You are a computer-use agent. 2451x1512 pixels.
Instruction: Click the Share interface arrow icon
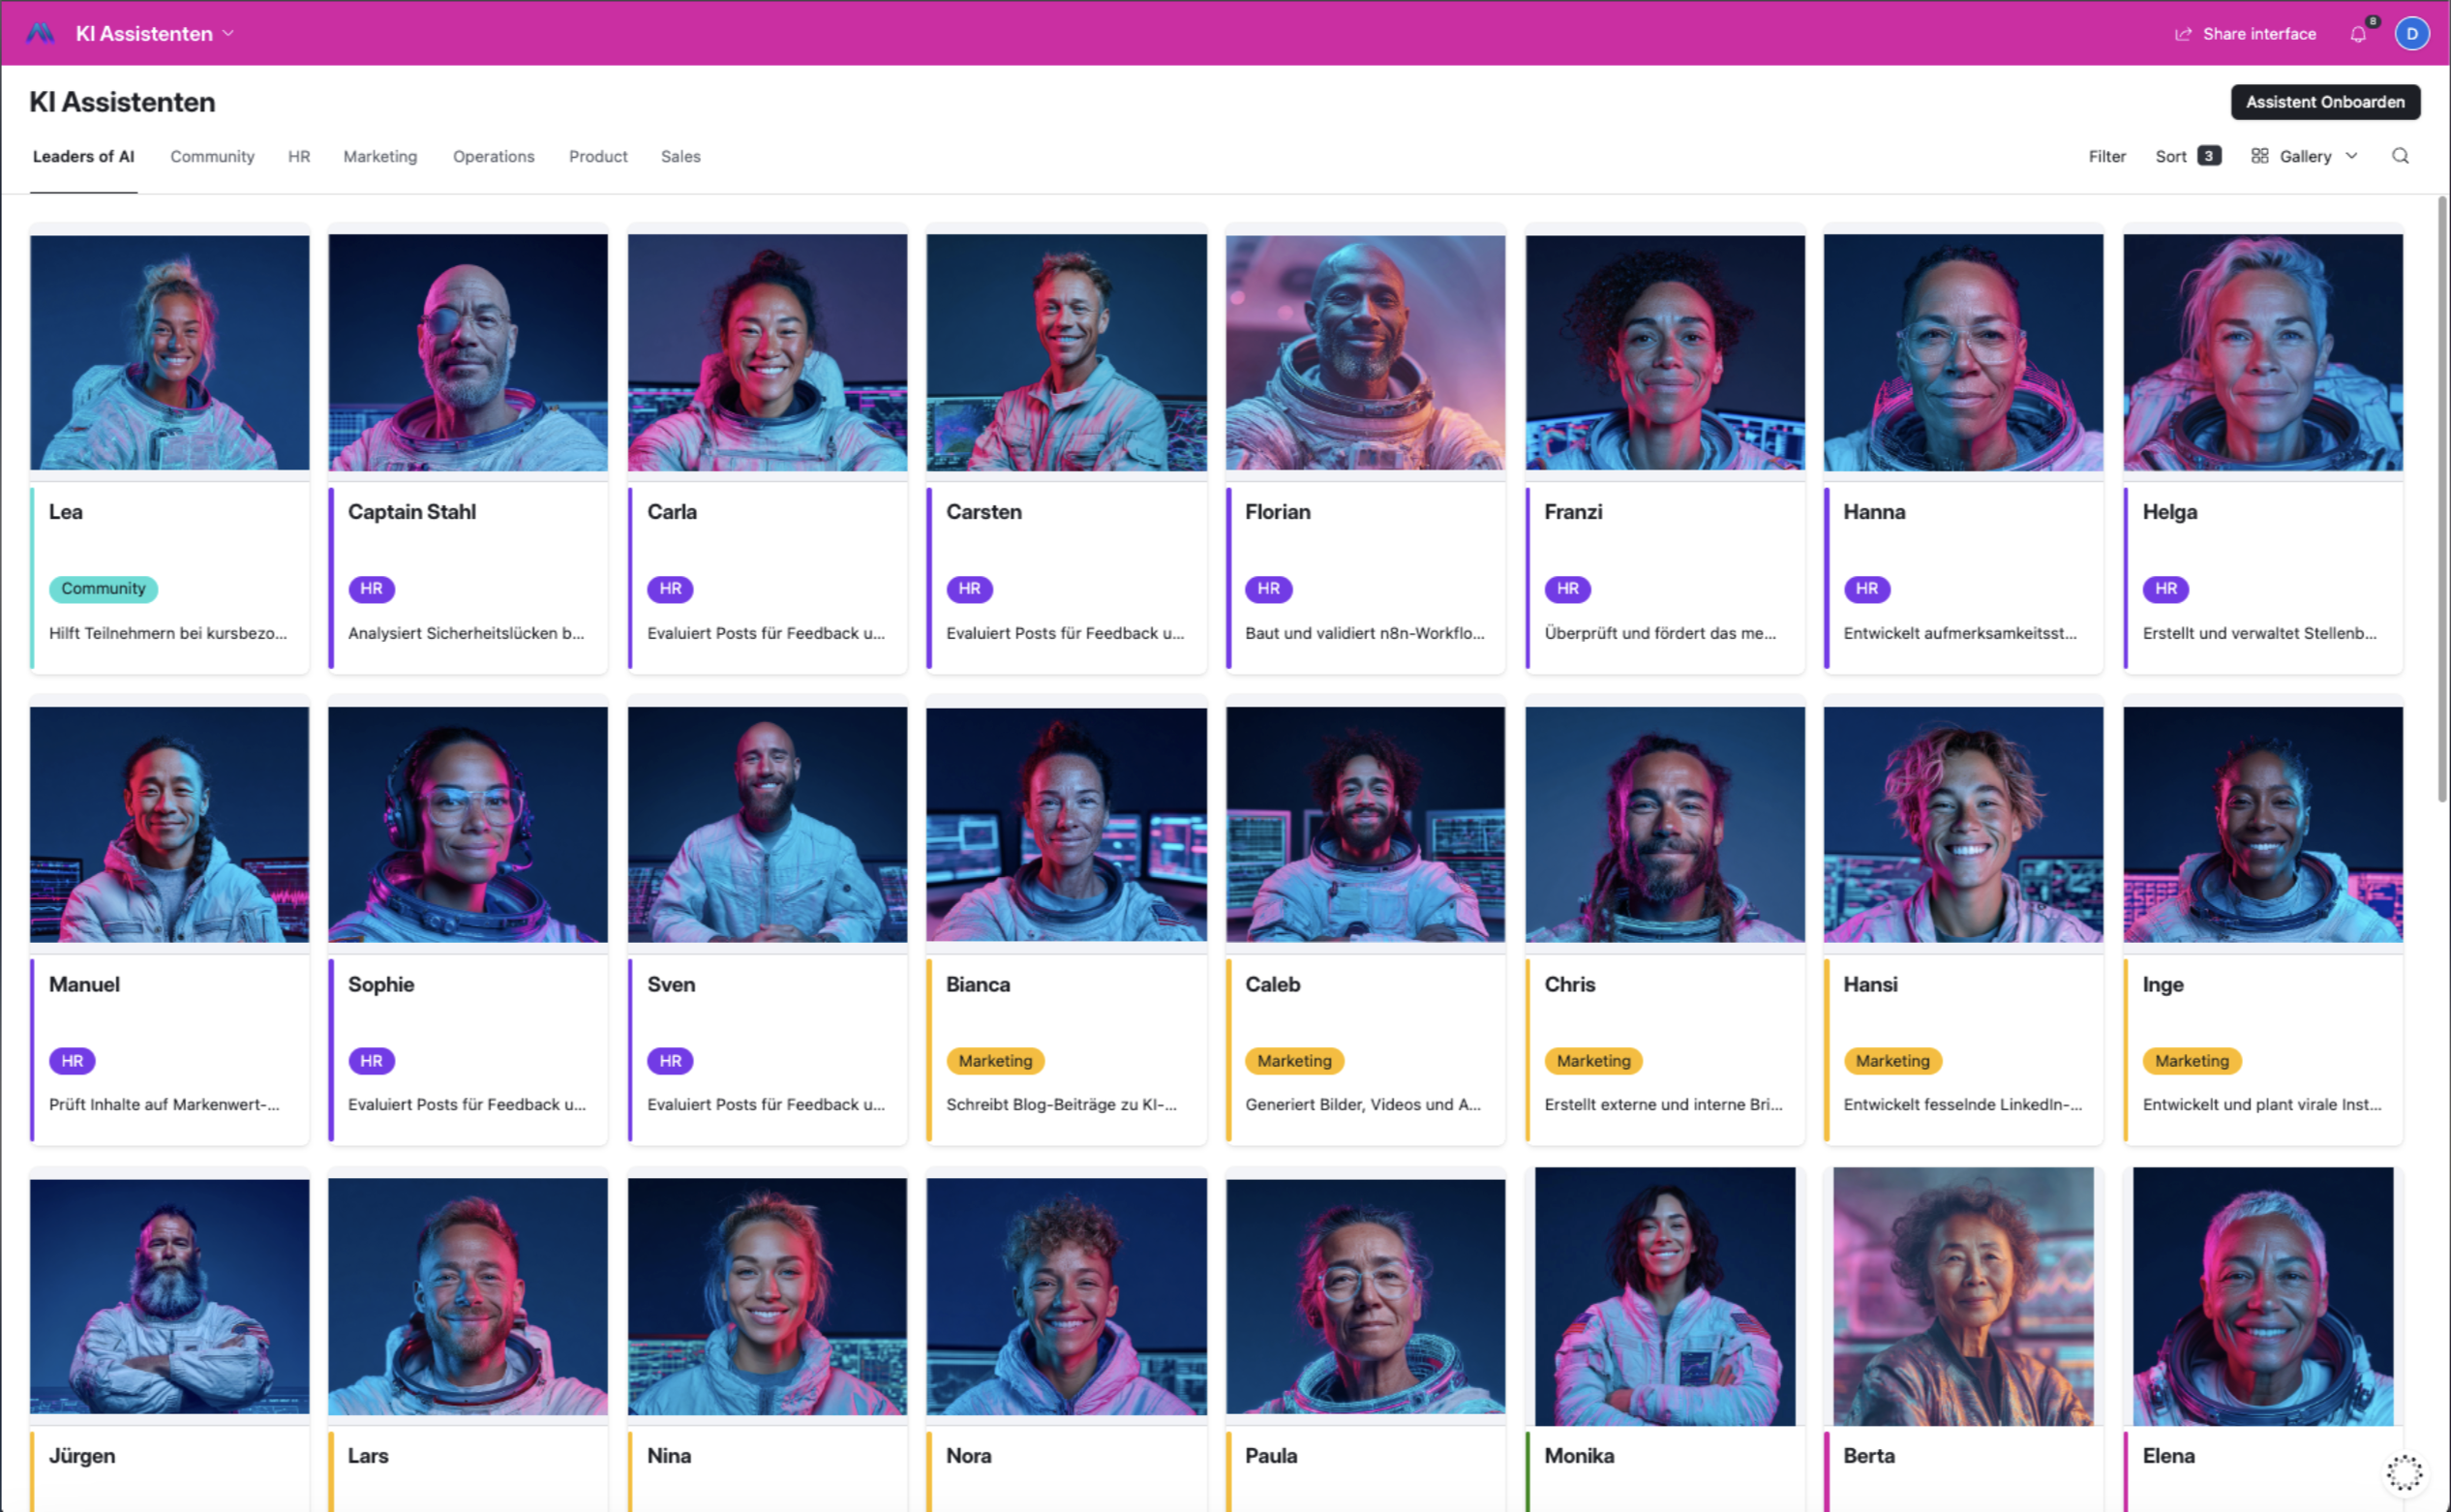point(2183,34)
